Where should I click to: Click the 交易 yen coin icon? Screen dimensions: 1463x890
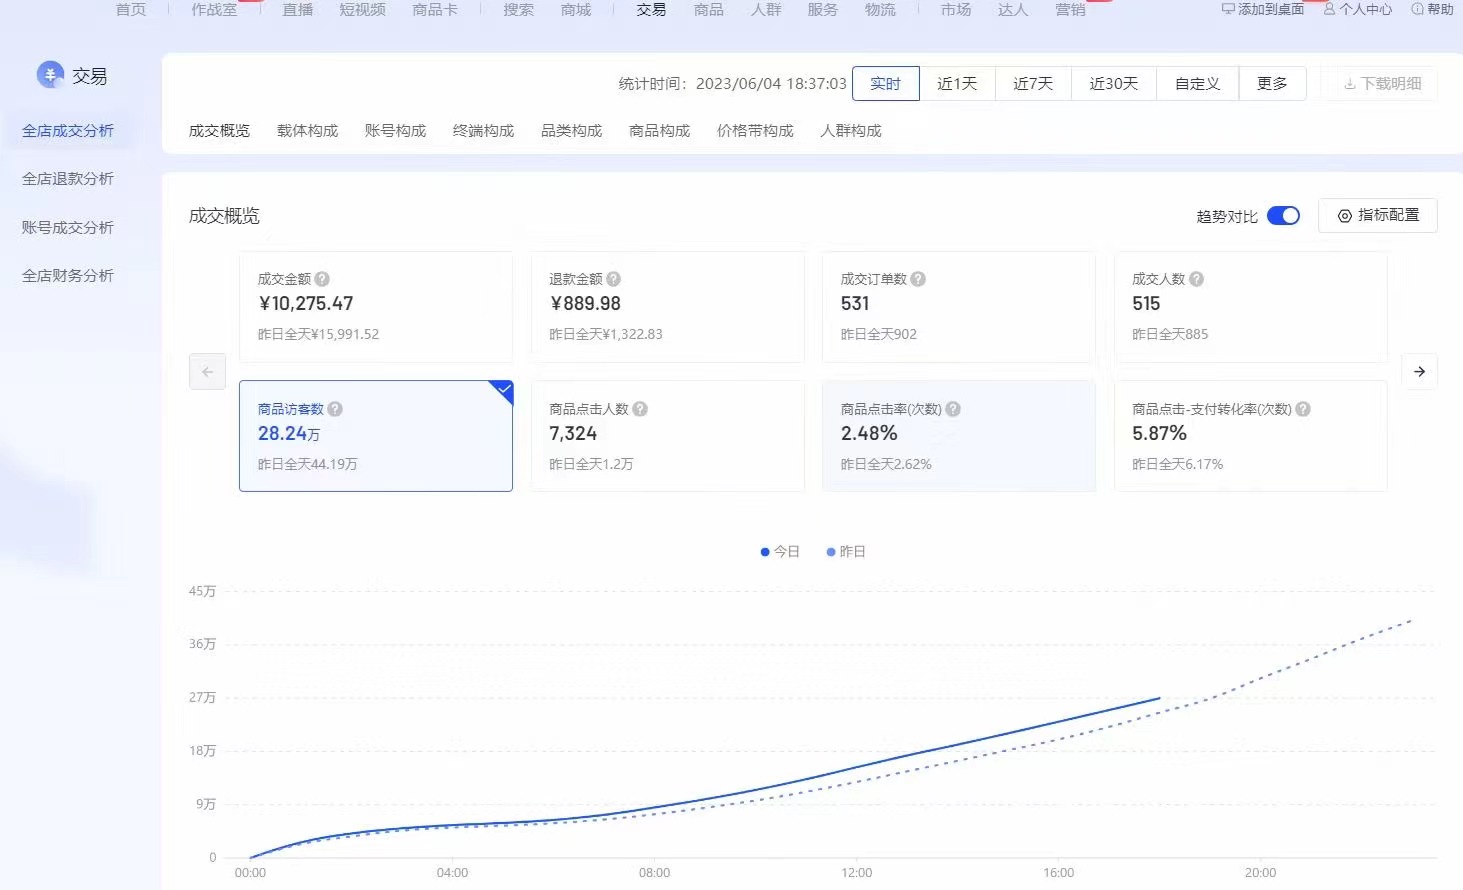point(50,75)
